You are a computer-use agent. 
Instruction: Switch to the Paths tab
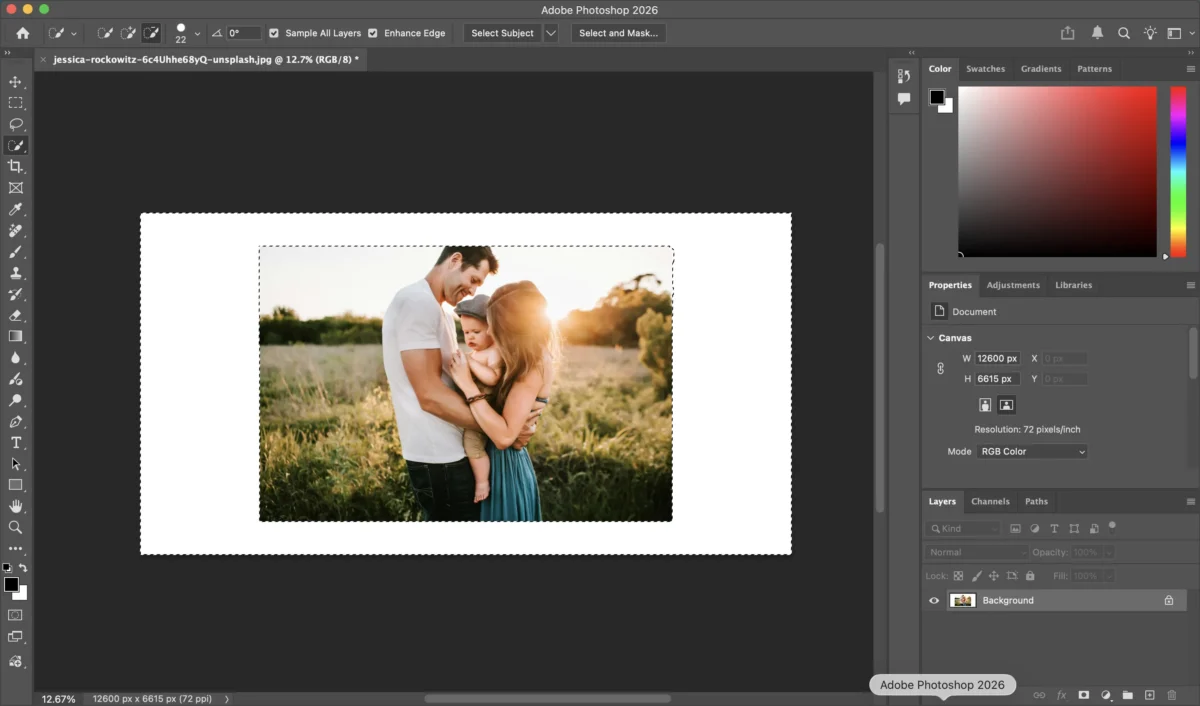(x=1036, y=501)
